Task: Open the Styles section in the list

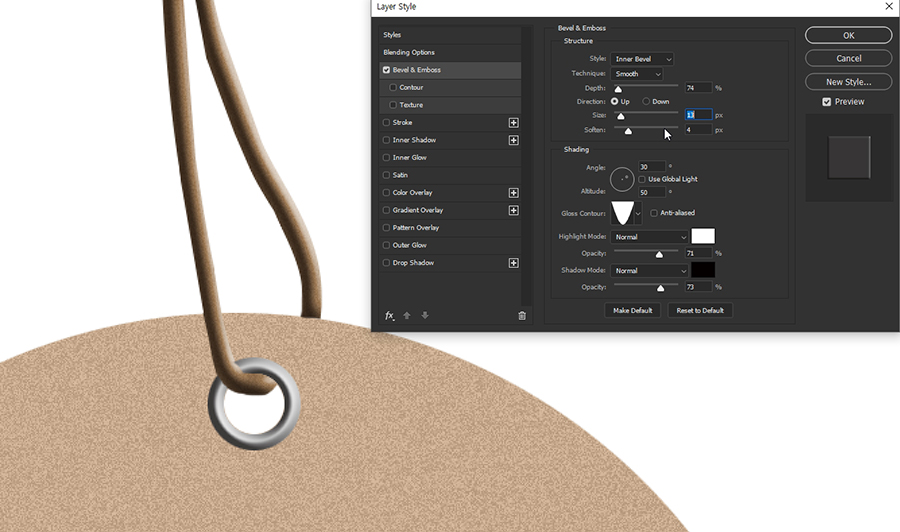Action: [x=450, y=35]
